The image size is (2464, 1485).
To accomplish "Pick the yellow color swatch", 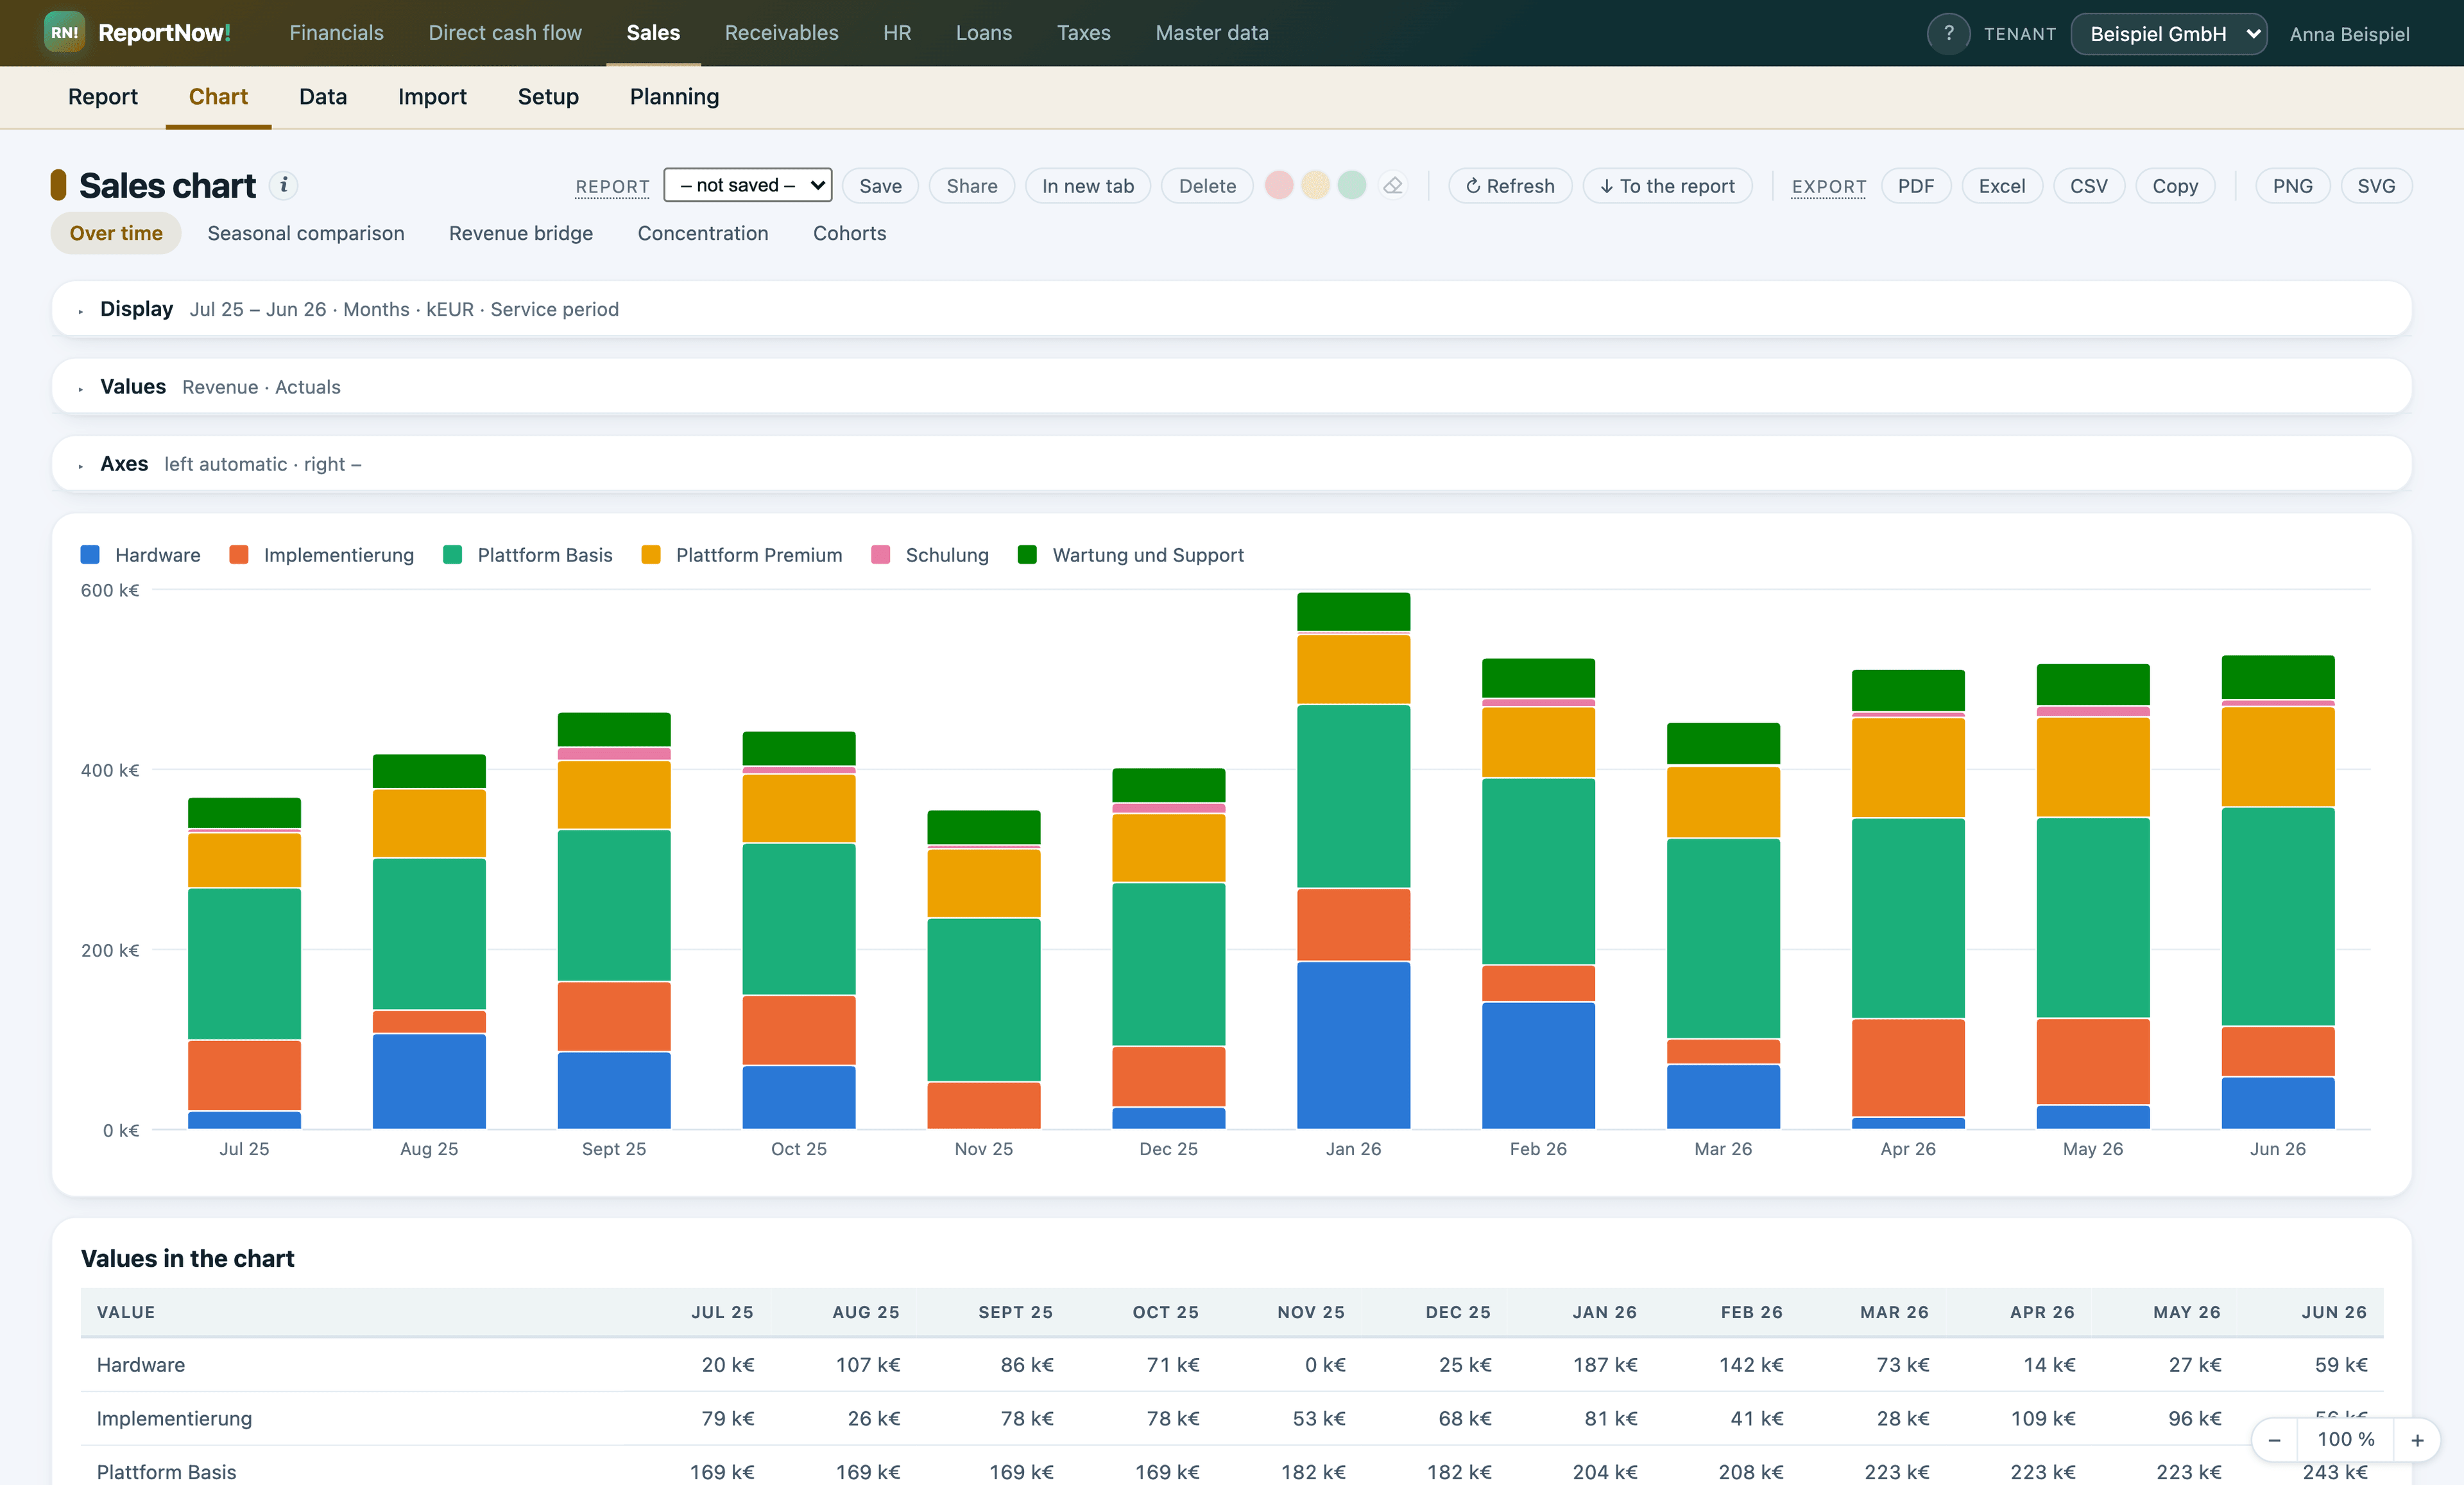I will [x=1315, y=185].
